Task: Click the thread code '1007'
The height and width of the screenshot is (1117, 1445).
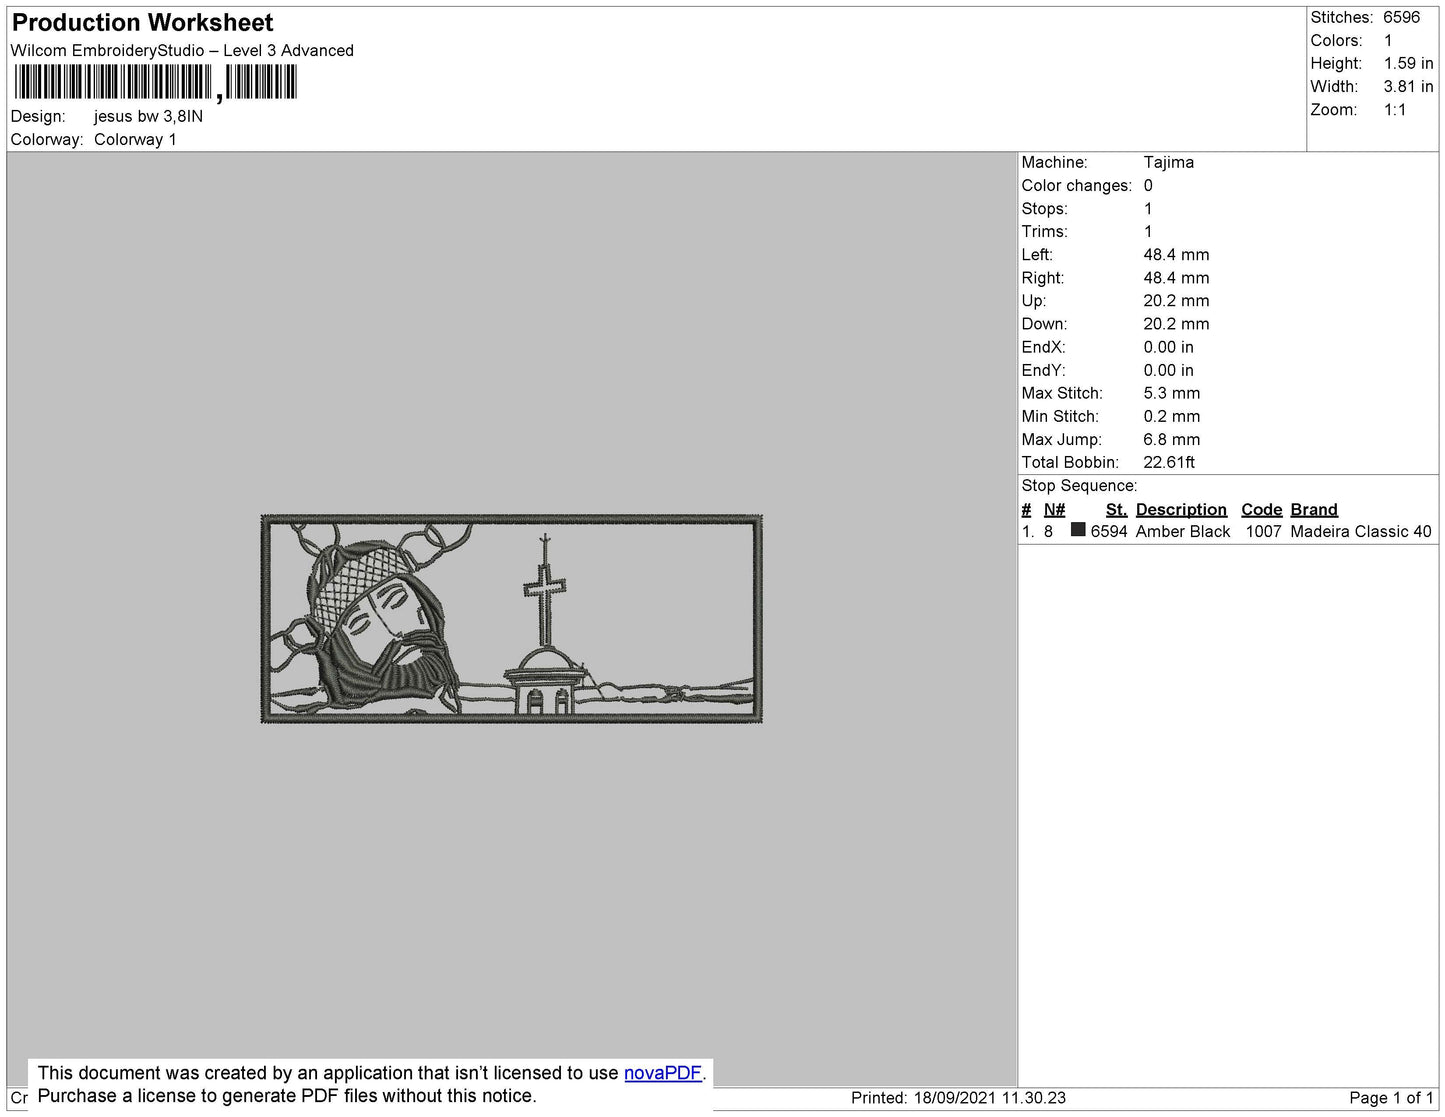Action: click(1263, 532)
